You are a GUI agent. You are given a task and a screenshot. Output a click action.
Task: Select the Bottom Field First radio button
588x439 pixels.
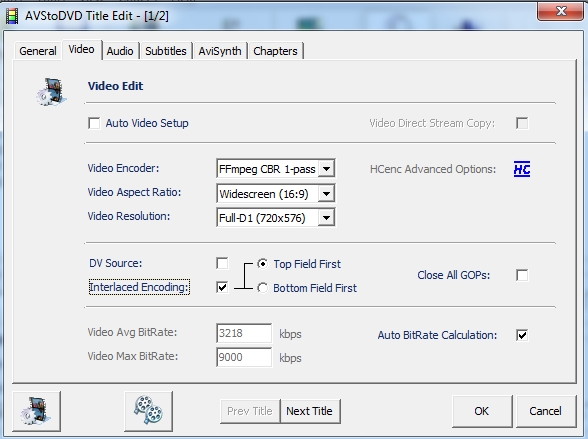[x=262, y=288]
